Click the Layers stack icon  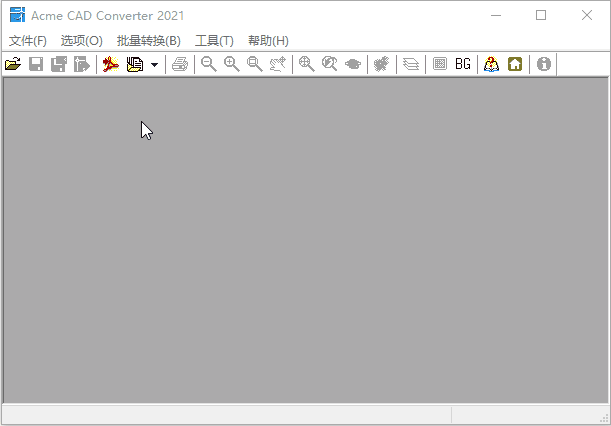point(411,64)
